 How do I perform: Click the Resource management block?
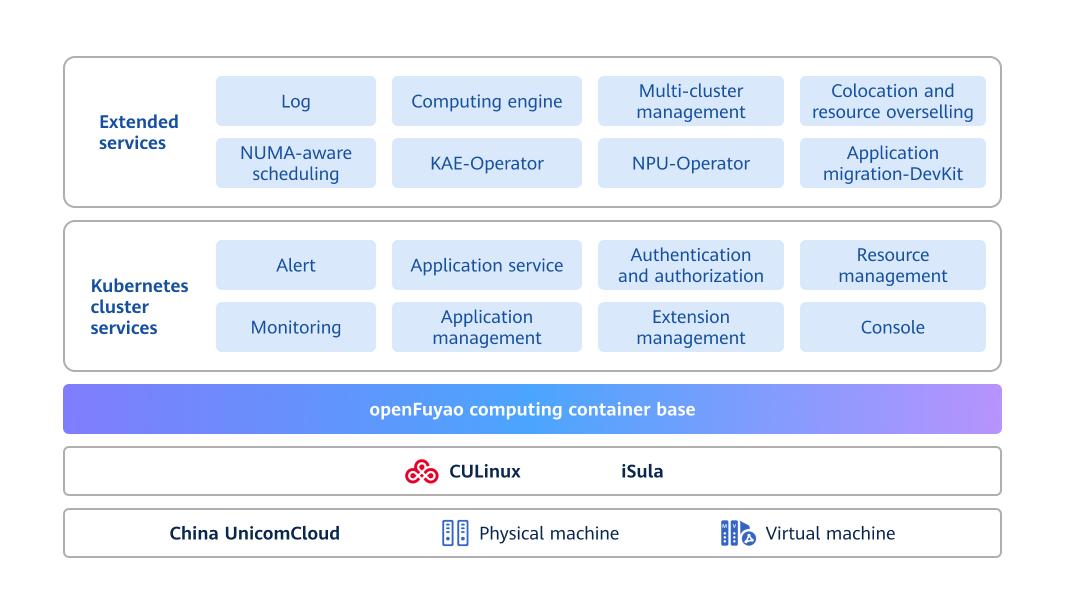892,265
